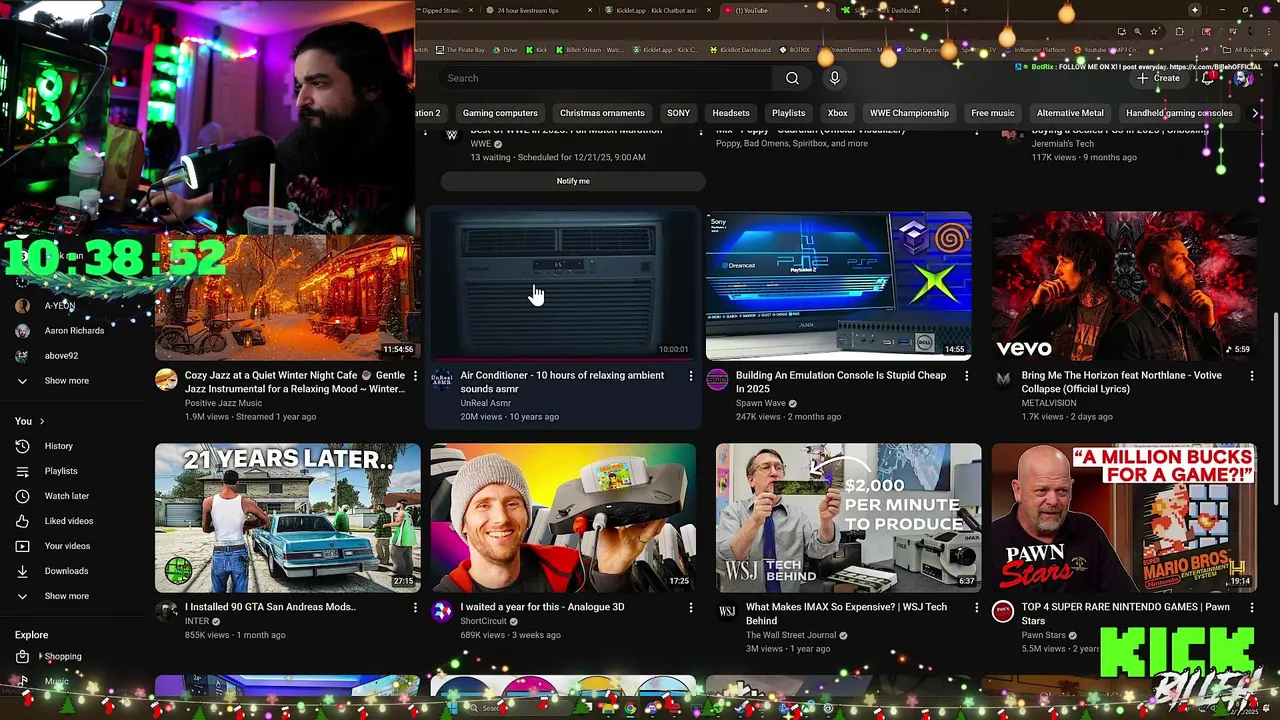Image resolution: width=1280 pixels, height=720 pixels.
Task: Play Analogue 3D video thumbnail
Action: coord(563,518)
